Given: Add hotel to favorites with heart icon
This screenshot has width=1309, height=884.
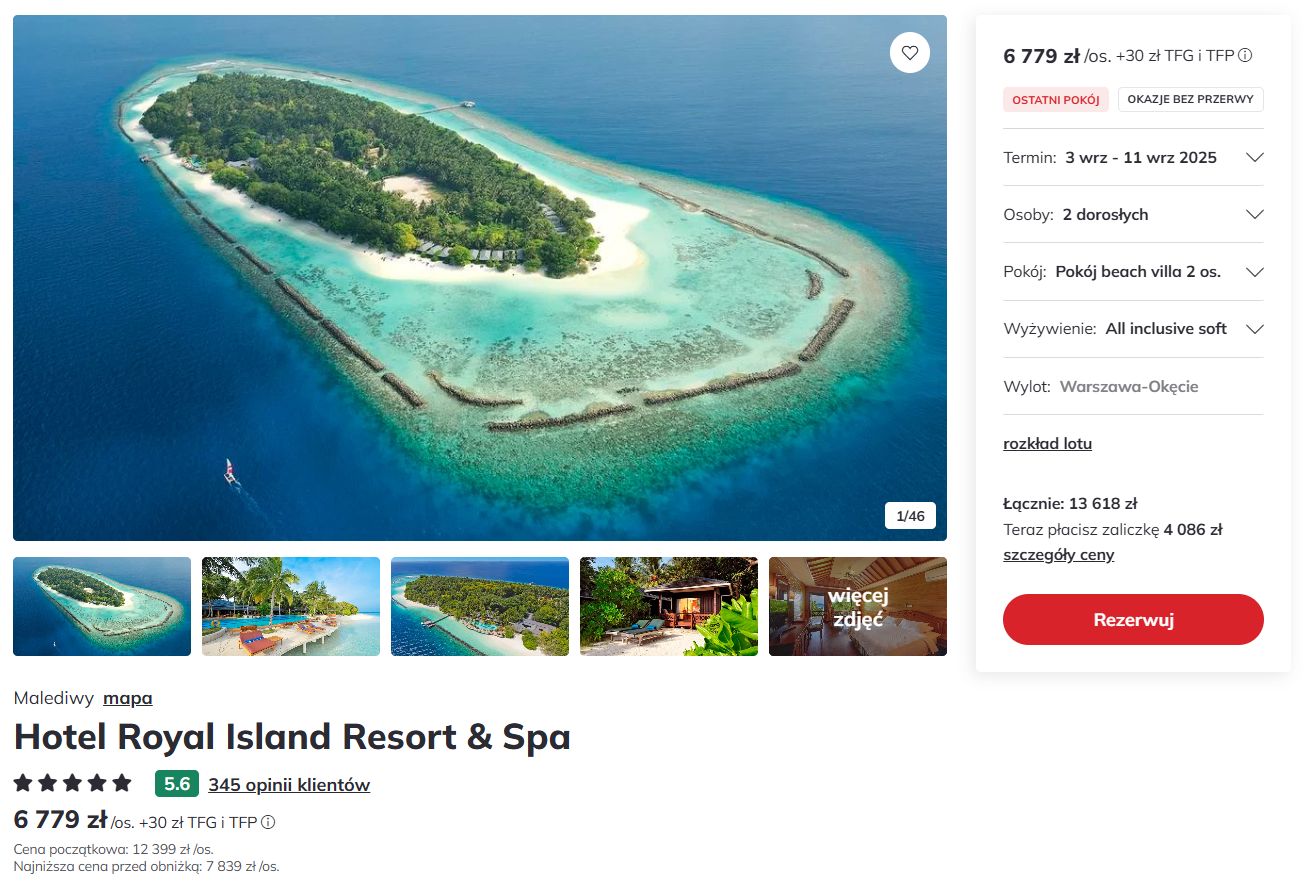Looking at the screenshot, I should (x=909, y=53).
